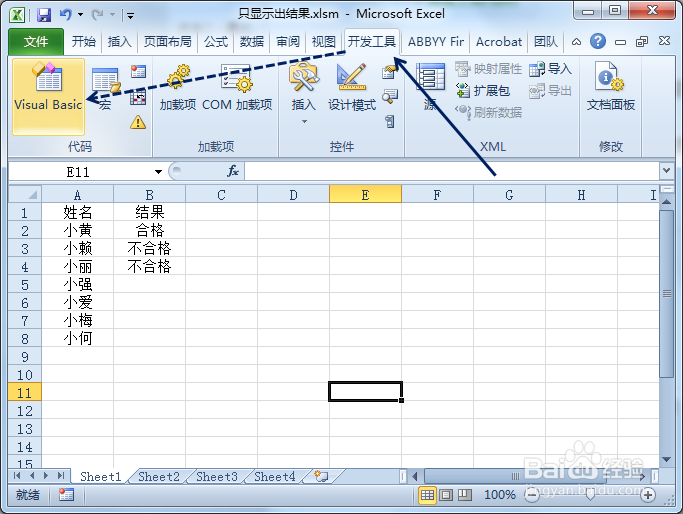This screenshot has width=683, height=514.
Task: Click into the formula bar
Action: (452, 171)
